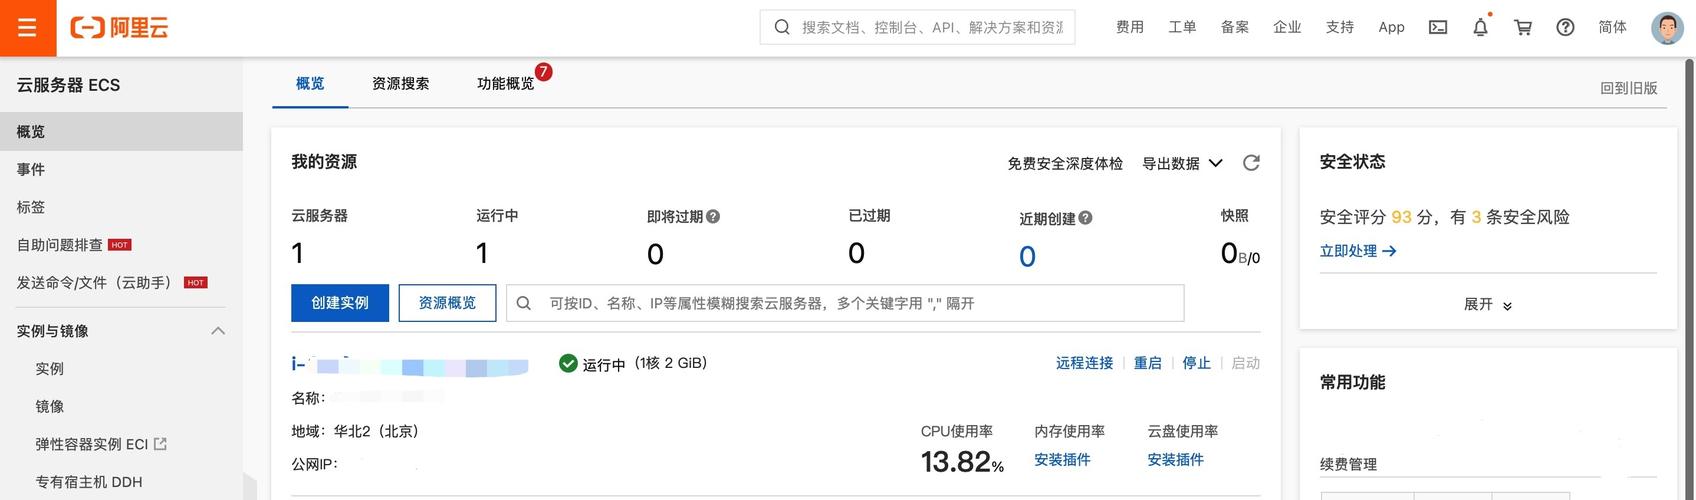Select 概览 in the left sidebar
Screen dimensions: 1696x500
121,131
